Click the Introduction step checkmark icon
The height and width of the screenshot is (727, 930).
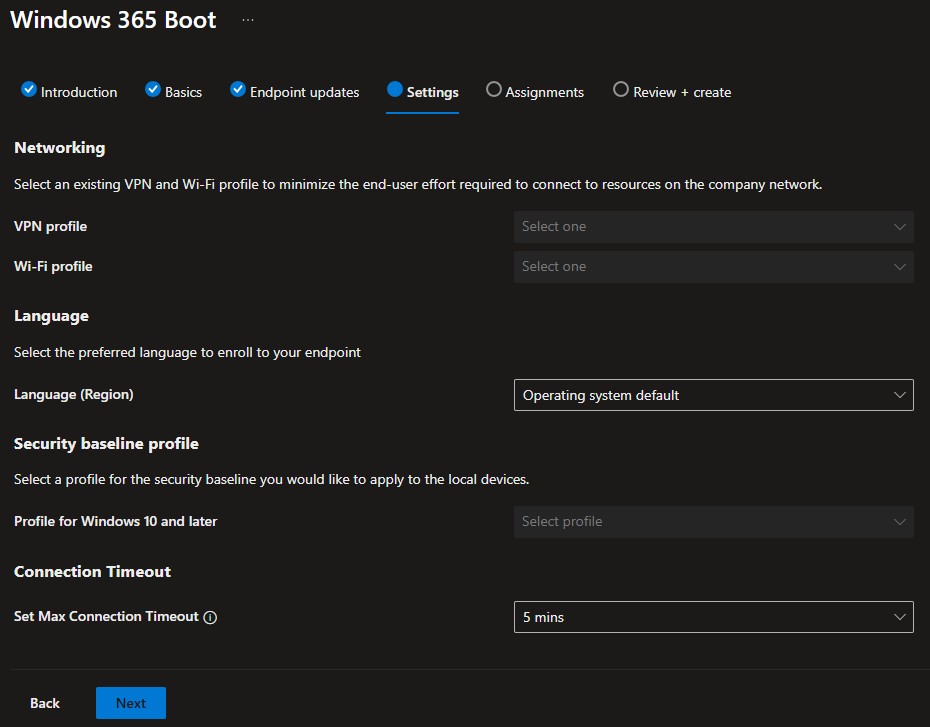[x=29, y=89]
